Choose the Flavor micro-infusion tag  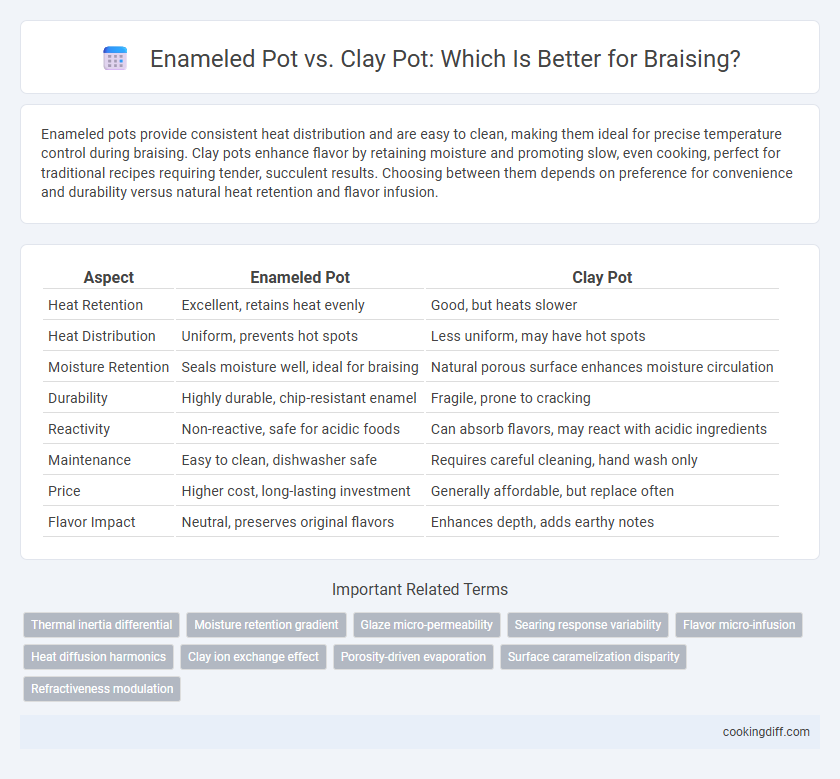pos(739,625)
